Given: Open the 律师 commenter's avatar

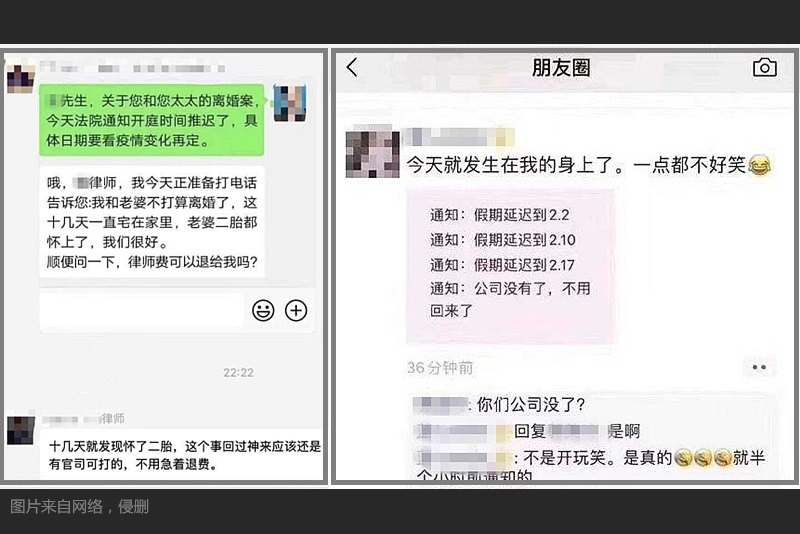Looking at the screenshot, I should (x=20, y=430).
